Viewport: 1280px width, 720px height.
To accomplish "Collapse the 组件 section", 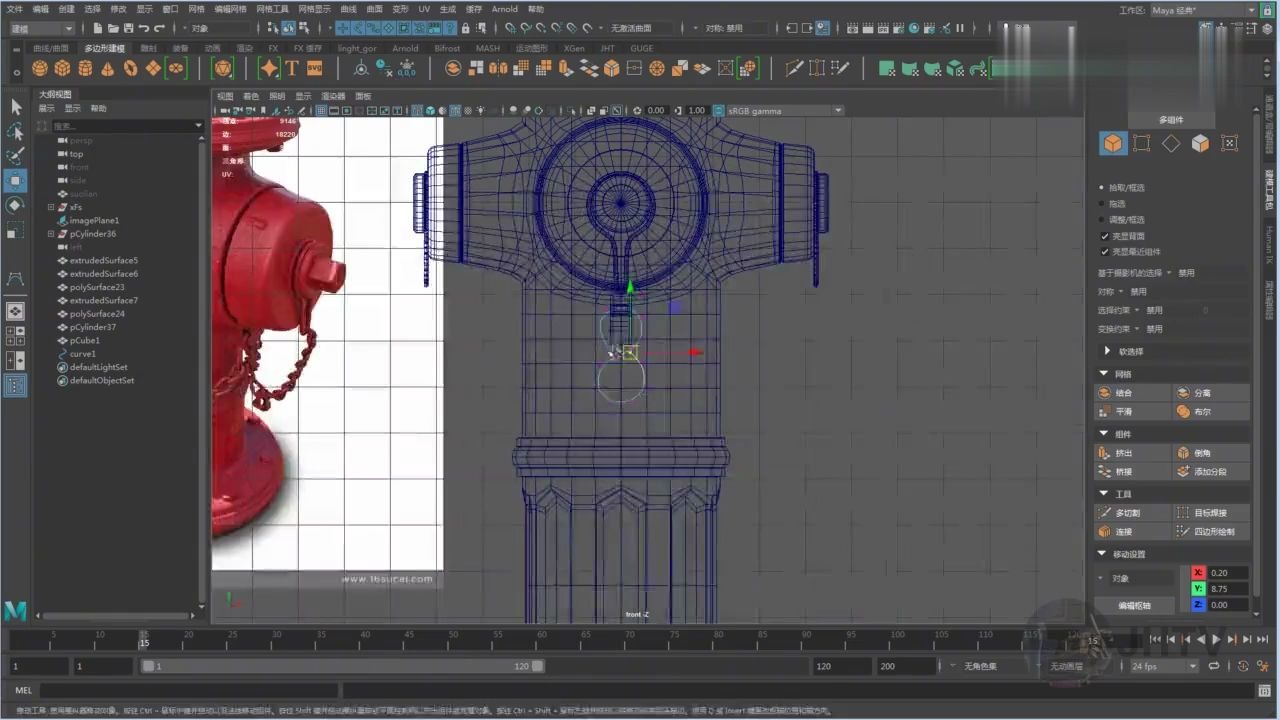I will point(1103,434).
